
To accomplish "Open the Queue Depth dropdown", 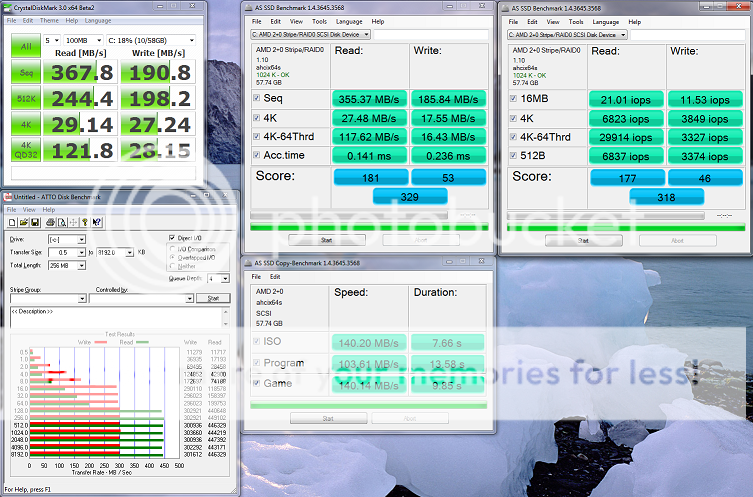I will [x=224, y=278].
